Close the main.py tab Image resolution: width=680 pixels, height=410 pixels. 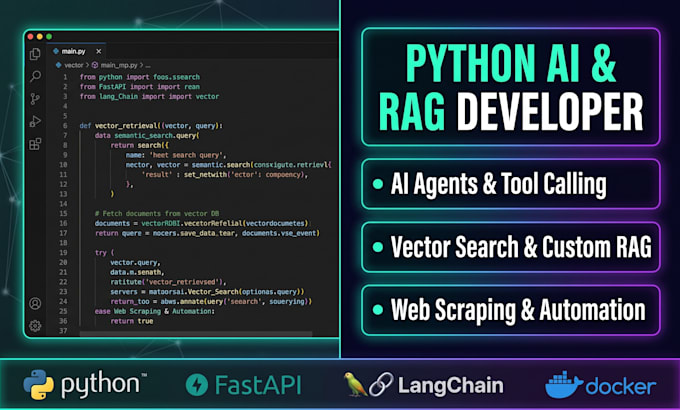(99, 51)
